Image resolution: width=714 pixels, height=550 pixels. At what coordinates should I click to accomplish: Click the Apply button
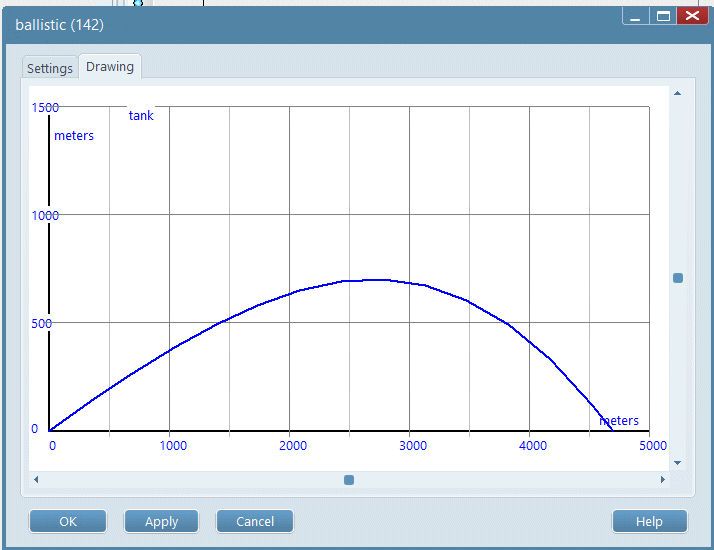161,521
